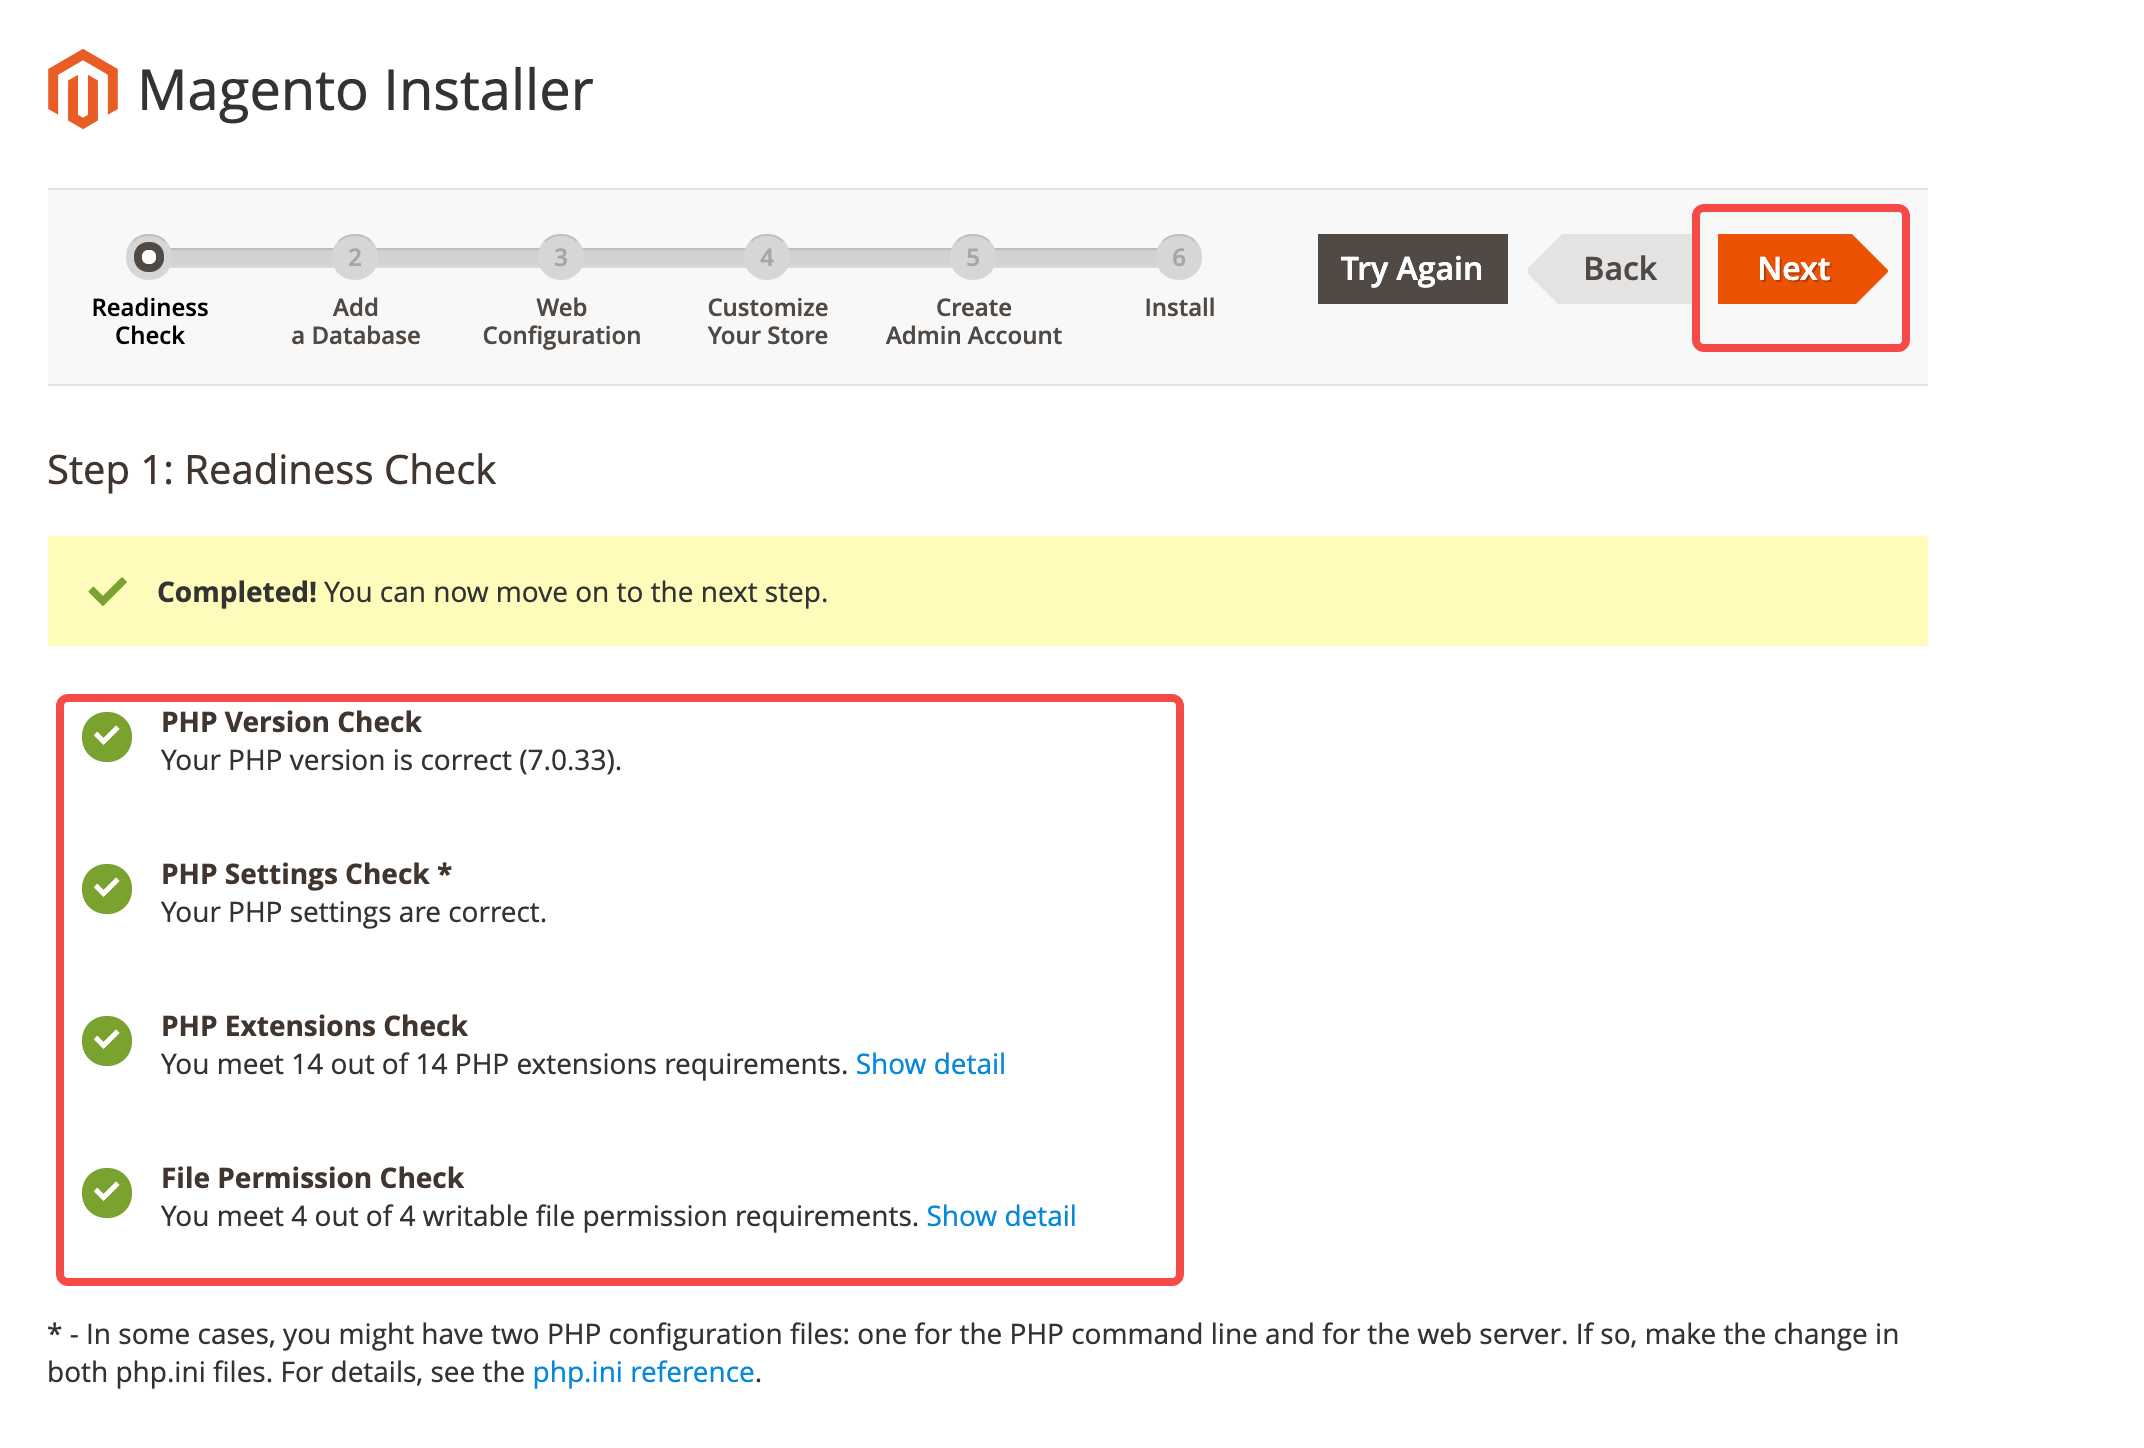
Task: Select step 3 circle for Web Configuration
Action: (561, 257)
